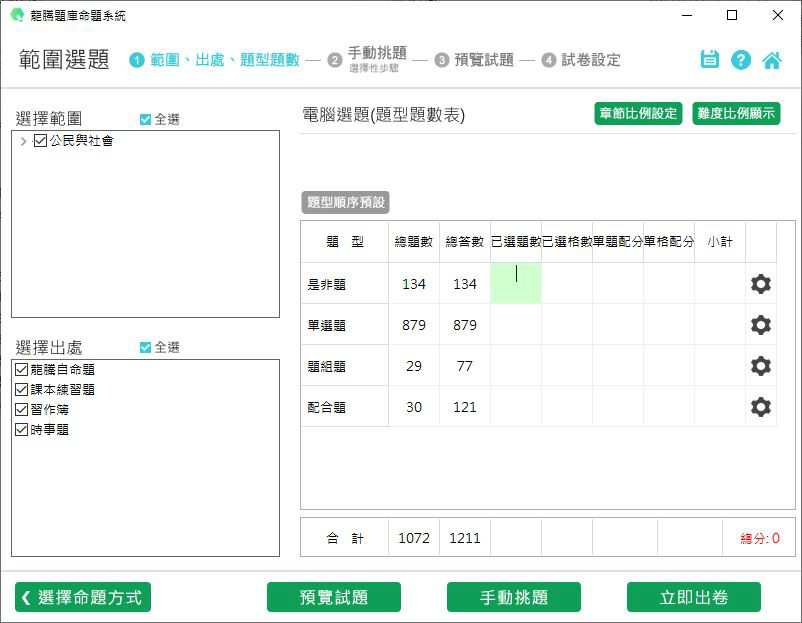Image resolution: width=802 pixels, height=623 pixels.
Task: Open settings gear for 配合題 row
Action: pos(761,407)
